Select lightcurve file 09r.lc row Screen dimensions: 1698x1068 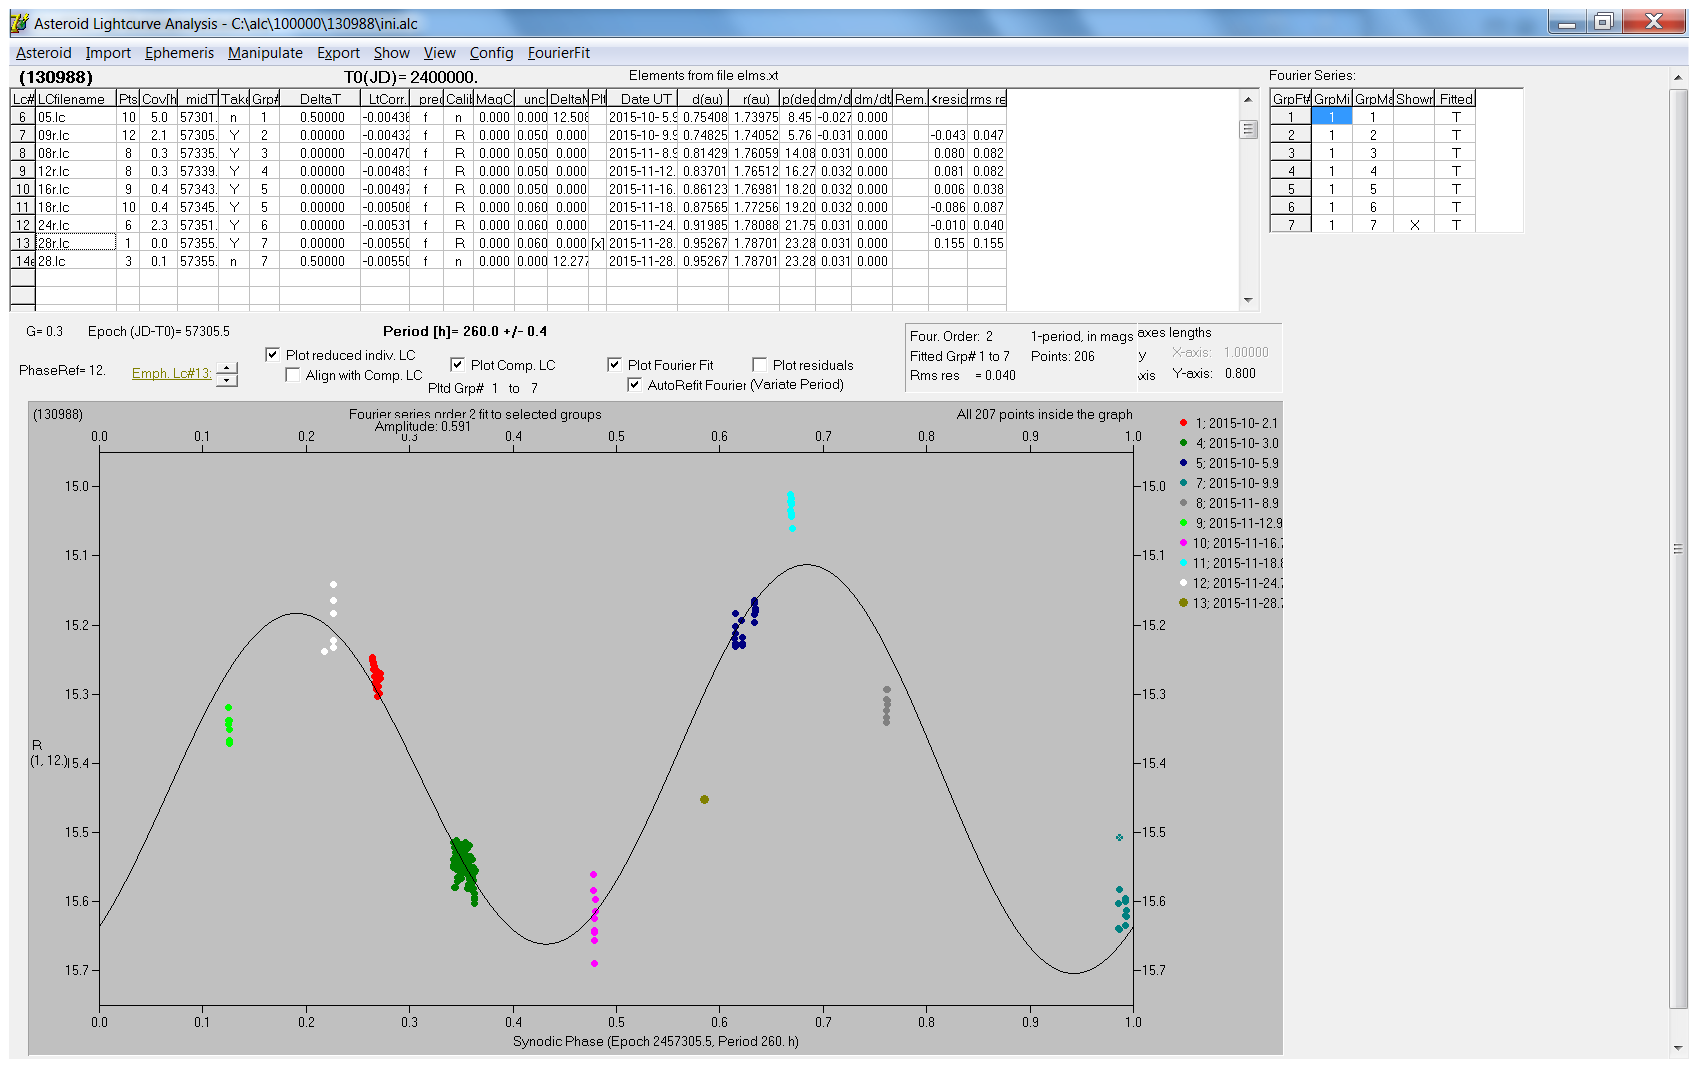pos(508,135)
